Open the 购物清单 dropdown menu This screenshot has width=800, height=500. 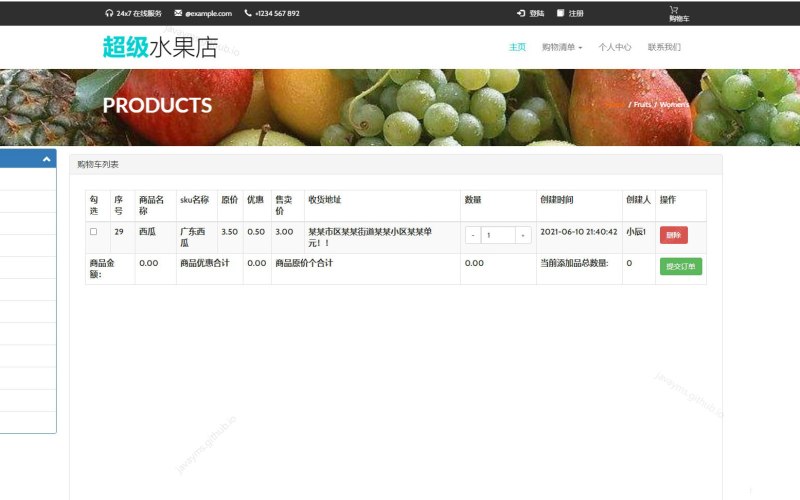click(562, 47)
